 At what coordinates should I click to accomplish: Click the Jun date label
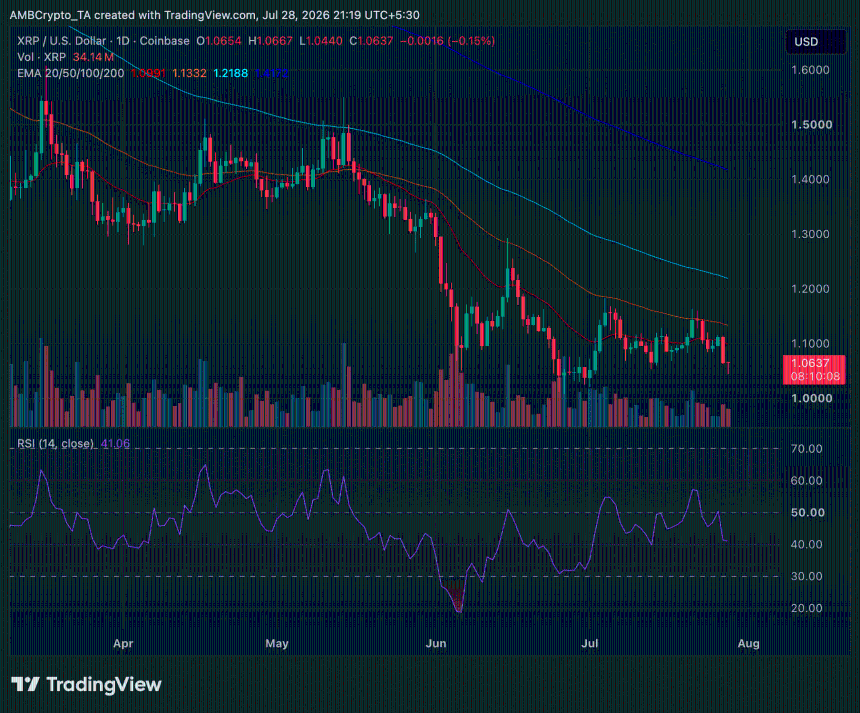(436, 643)
